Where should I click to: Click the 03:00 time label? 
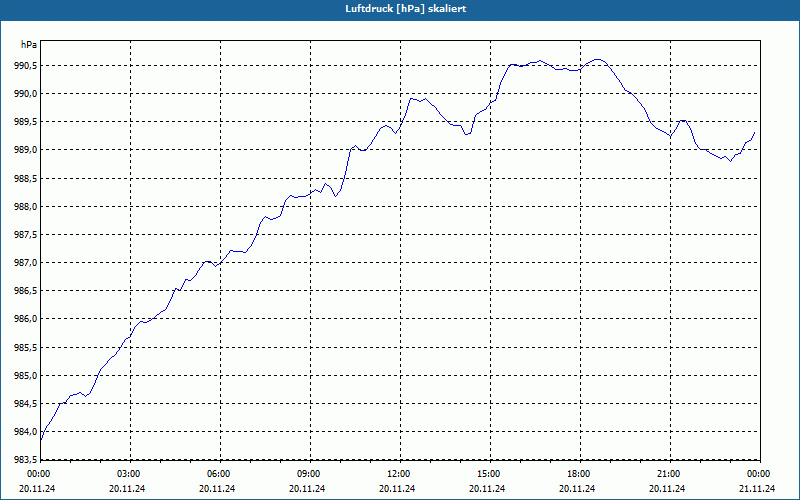131,474
